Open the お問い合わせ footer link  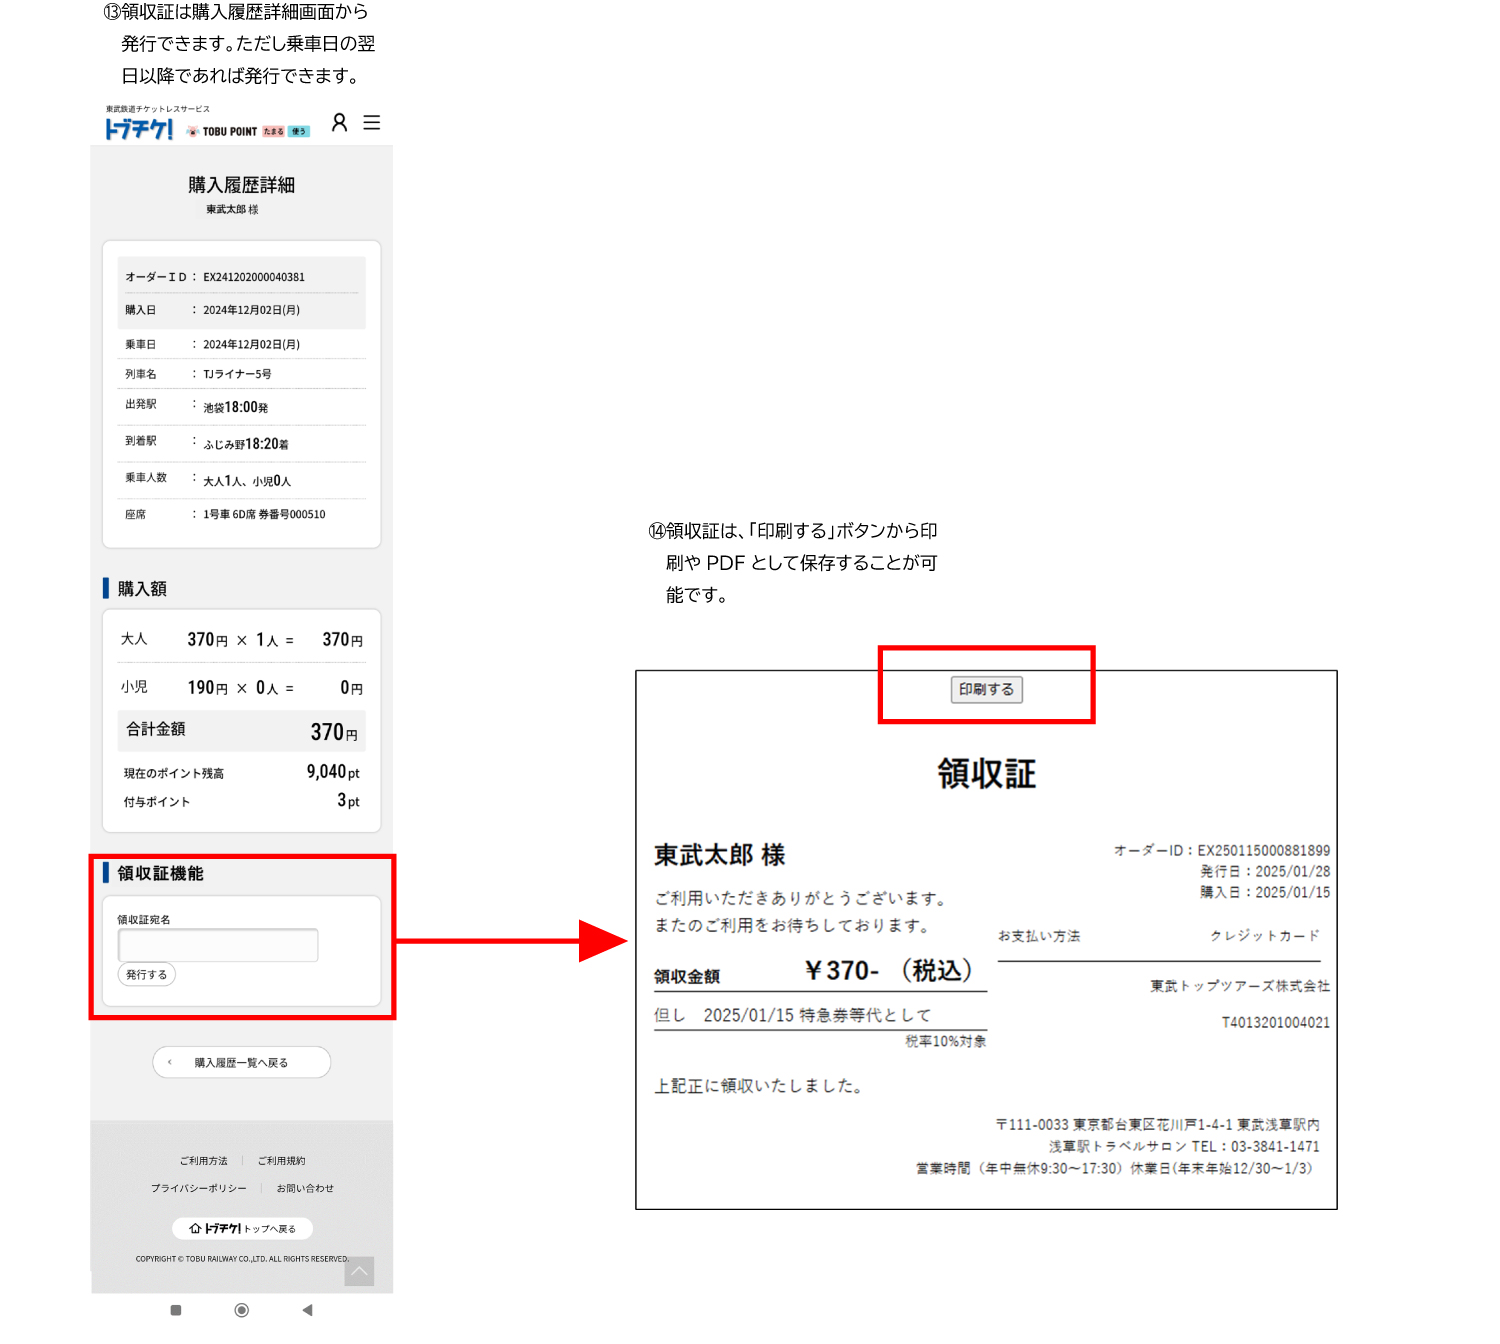tap(305, 1188)
